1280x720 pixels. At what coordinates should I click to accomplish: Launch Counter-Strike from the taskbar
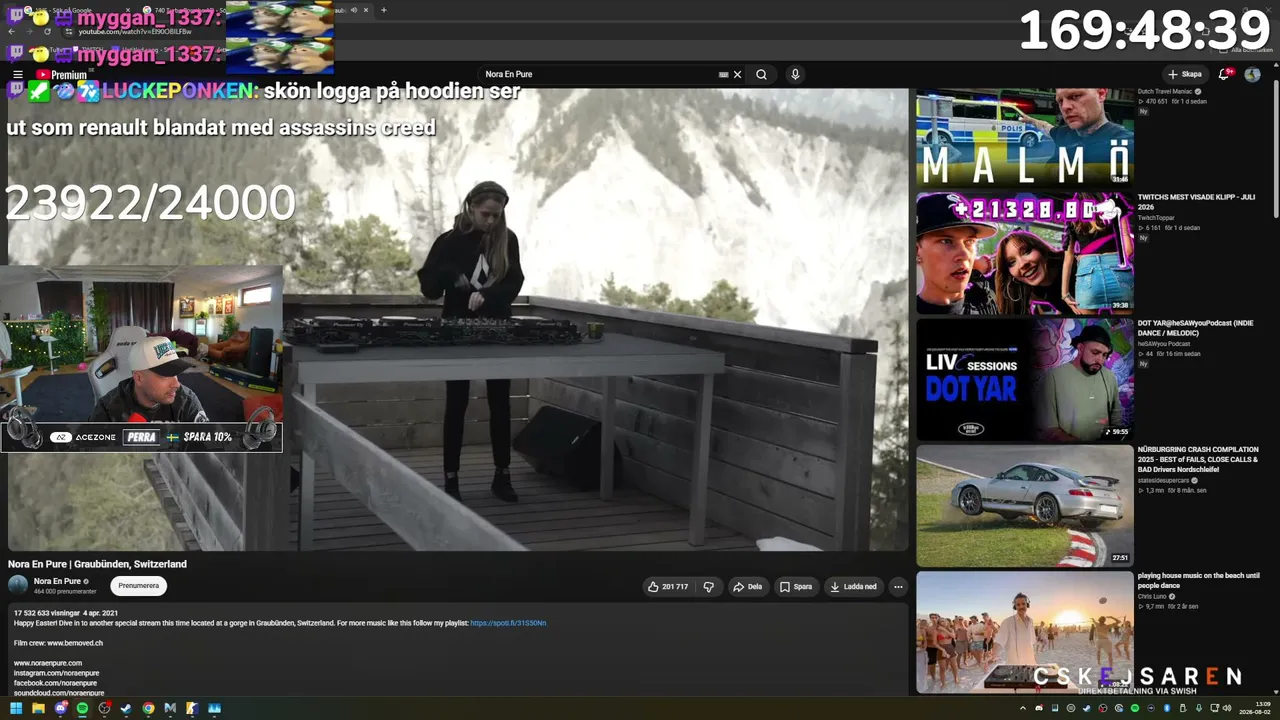pos(192,708)
